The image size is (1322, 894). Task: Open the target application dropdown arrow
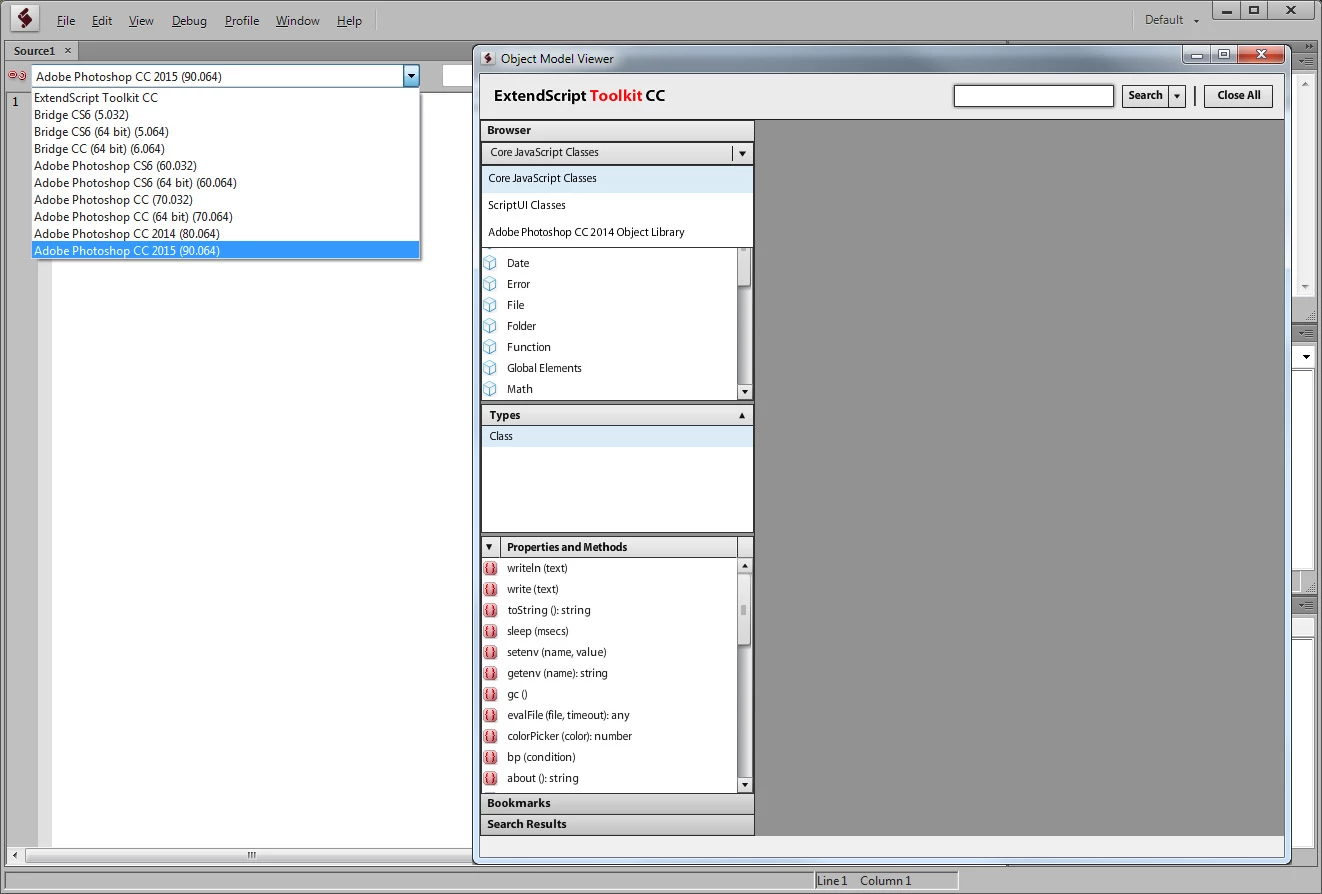coord(411,76)
